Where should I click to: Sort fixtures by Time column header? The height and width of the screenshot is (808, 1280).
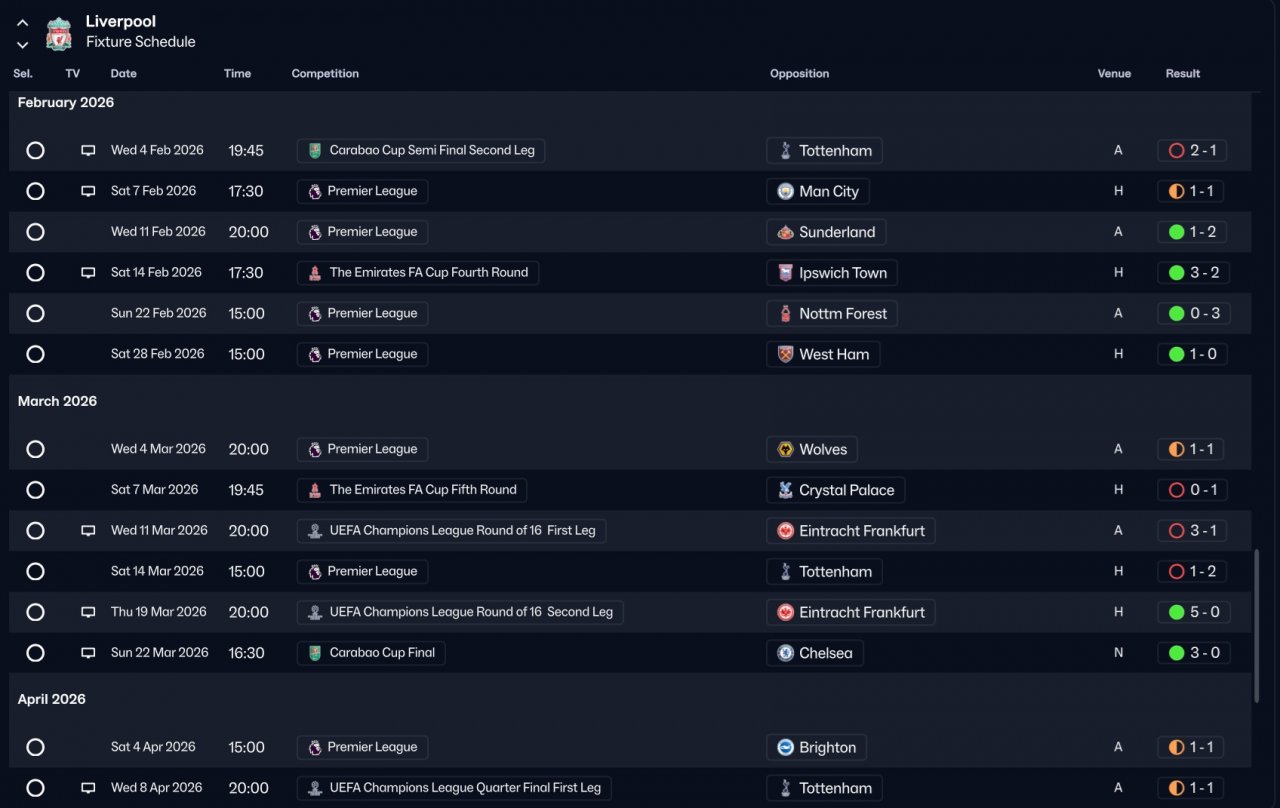pyautogui.click(x=238, y=74)
